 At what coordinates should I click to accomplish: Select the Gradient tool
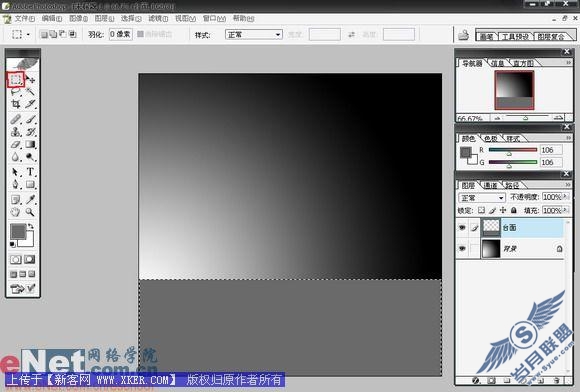coord(30,144)
